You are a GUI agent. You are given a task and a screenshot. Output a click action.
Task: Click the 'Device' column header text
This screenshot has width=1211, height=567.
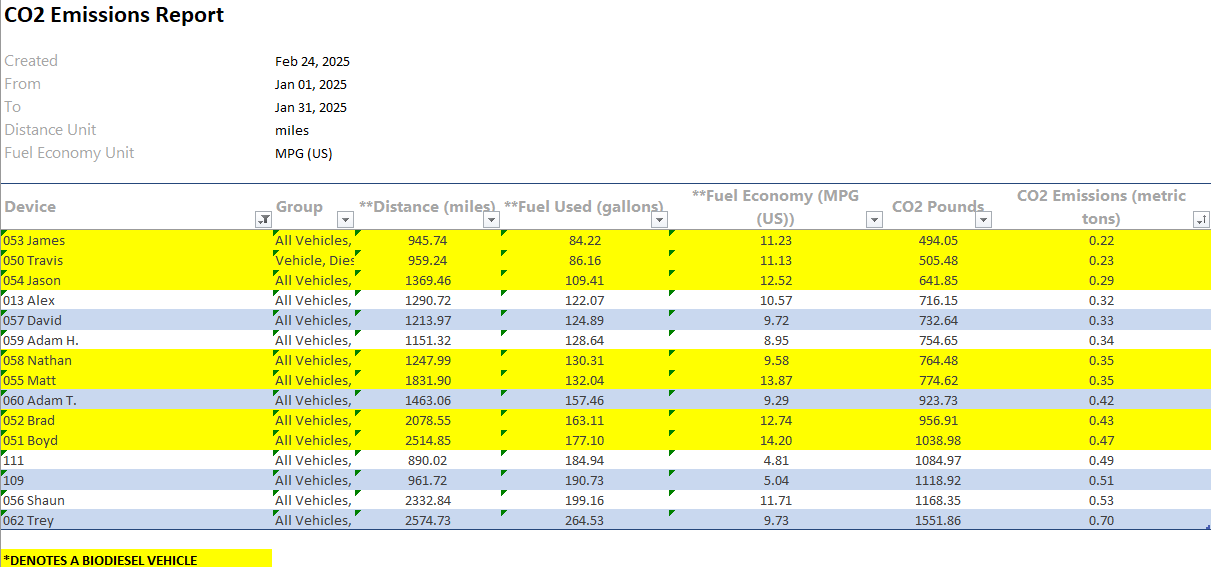30,206
